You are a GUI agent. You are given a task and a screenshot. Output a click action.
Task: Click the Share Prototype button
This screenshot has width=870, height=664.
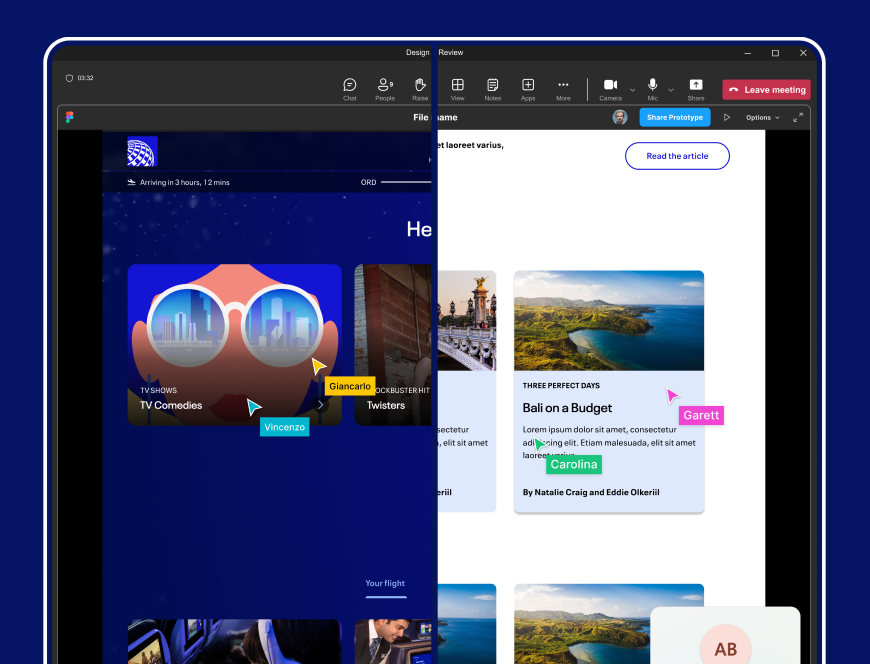point(675,118)
